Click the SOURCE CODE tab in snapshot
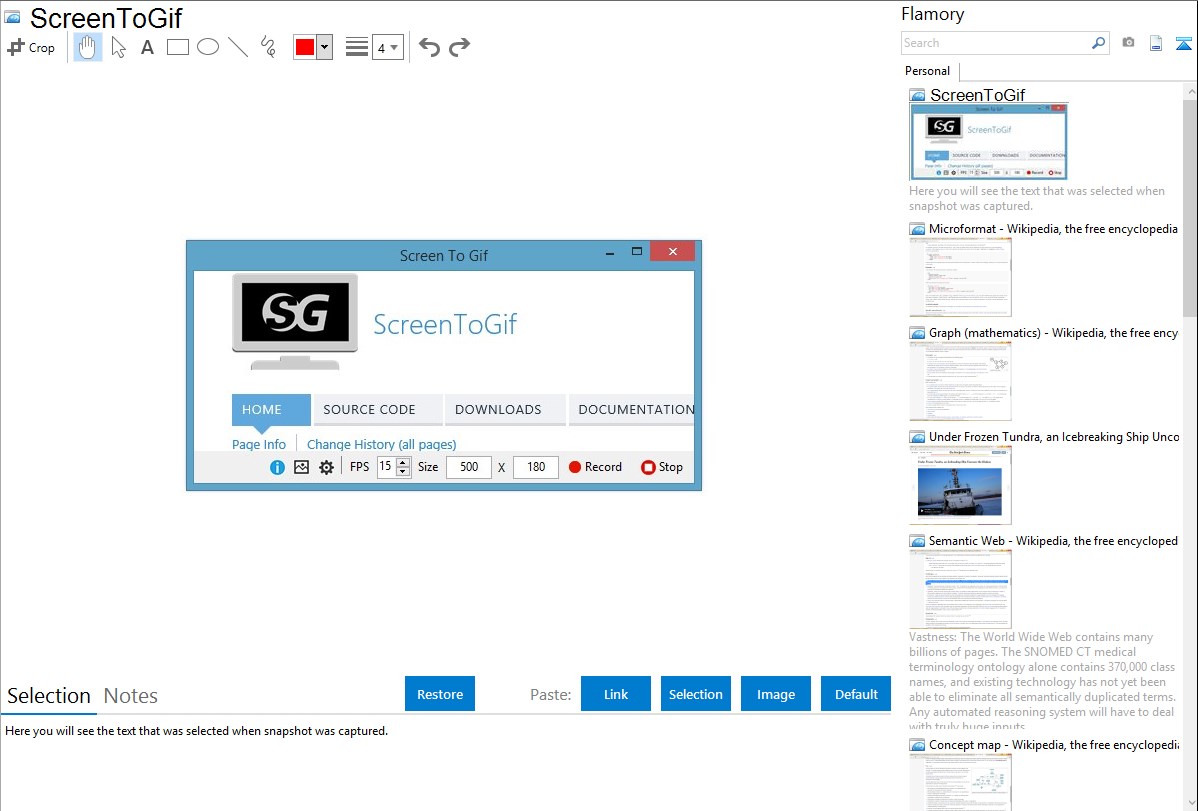The image size is (1198, 811). [378, 410]
